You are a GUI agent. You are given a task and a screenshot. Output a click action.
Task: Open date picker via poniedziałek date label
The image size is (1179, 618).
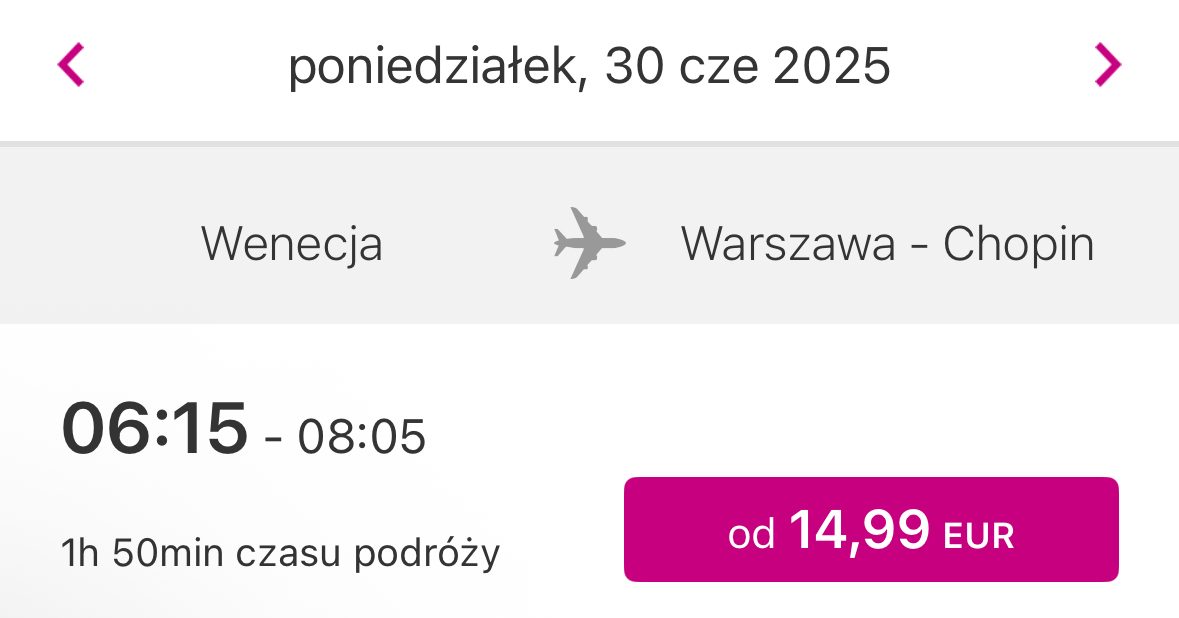pyautogui.click(x=590, y=66)
